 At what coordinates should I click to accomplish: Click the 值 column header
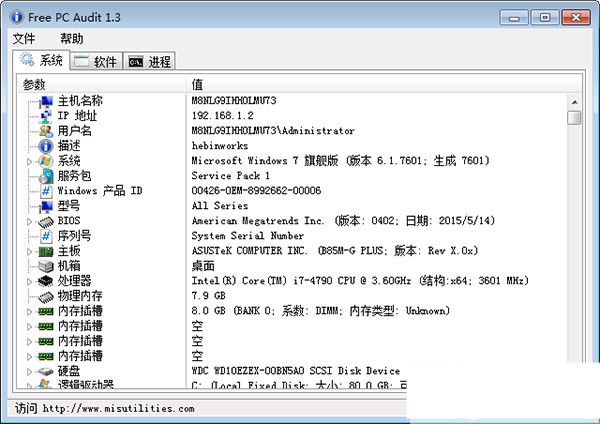[384, 84]
